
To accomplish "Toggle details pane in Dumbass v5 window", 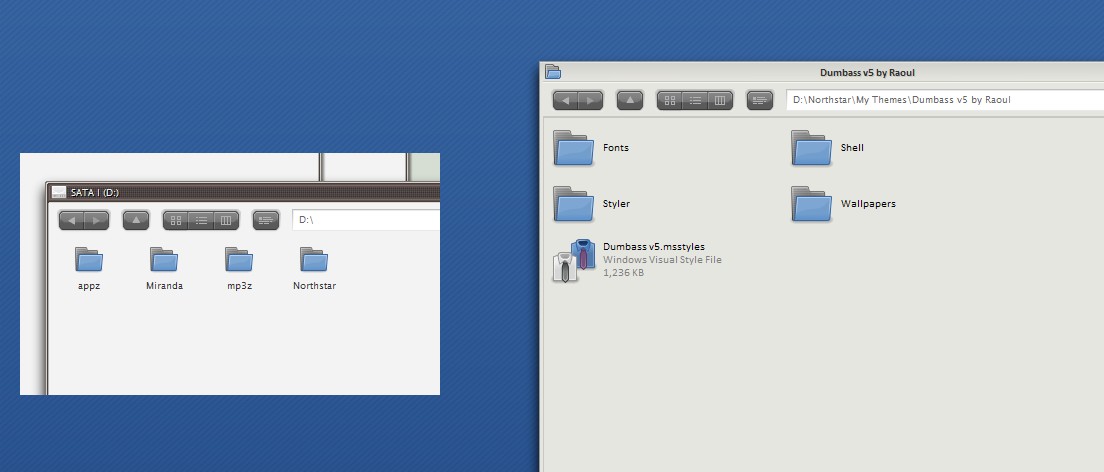I will pos(760,100).
